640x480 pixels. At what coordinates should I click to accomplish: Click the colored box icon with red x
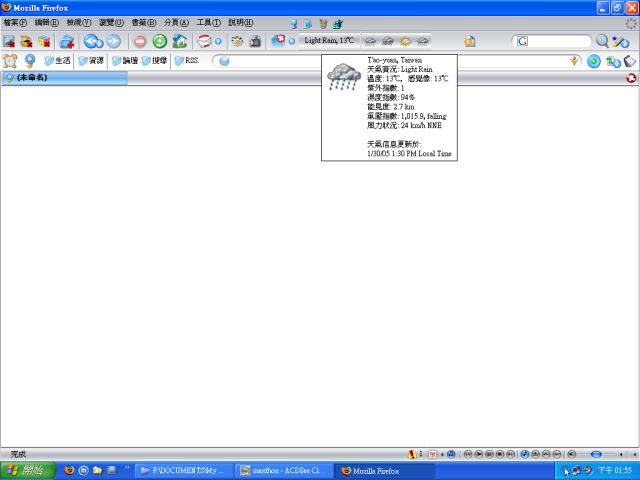[44, 42]
